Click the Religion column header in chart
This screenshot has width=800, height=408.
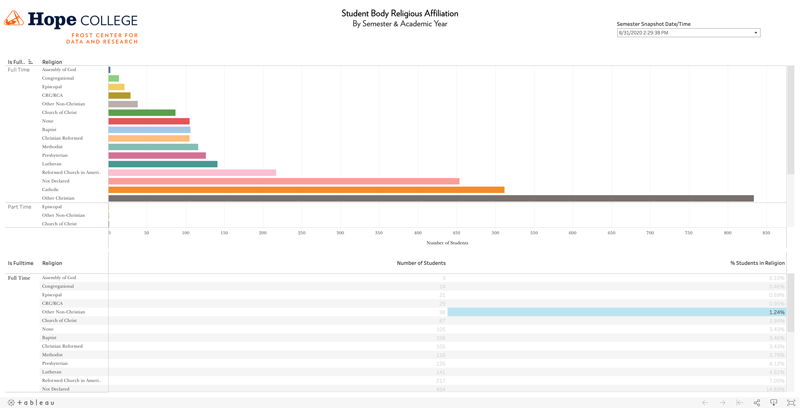click(x=52, y=62)
